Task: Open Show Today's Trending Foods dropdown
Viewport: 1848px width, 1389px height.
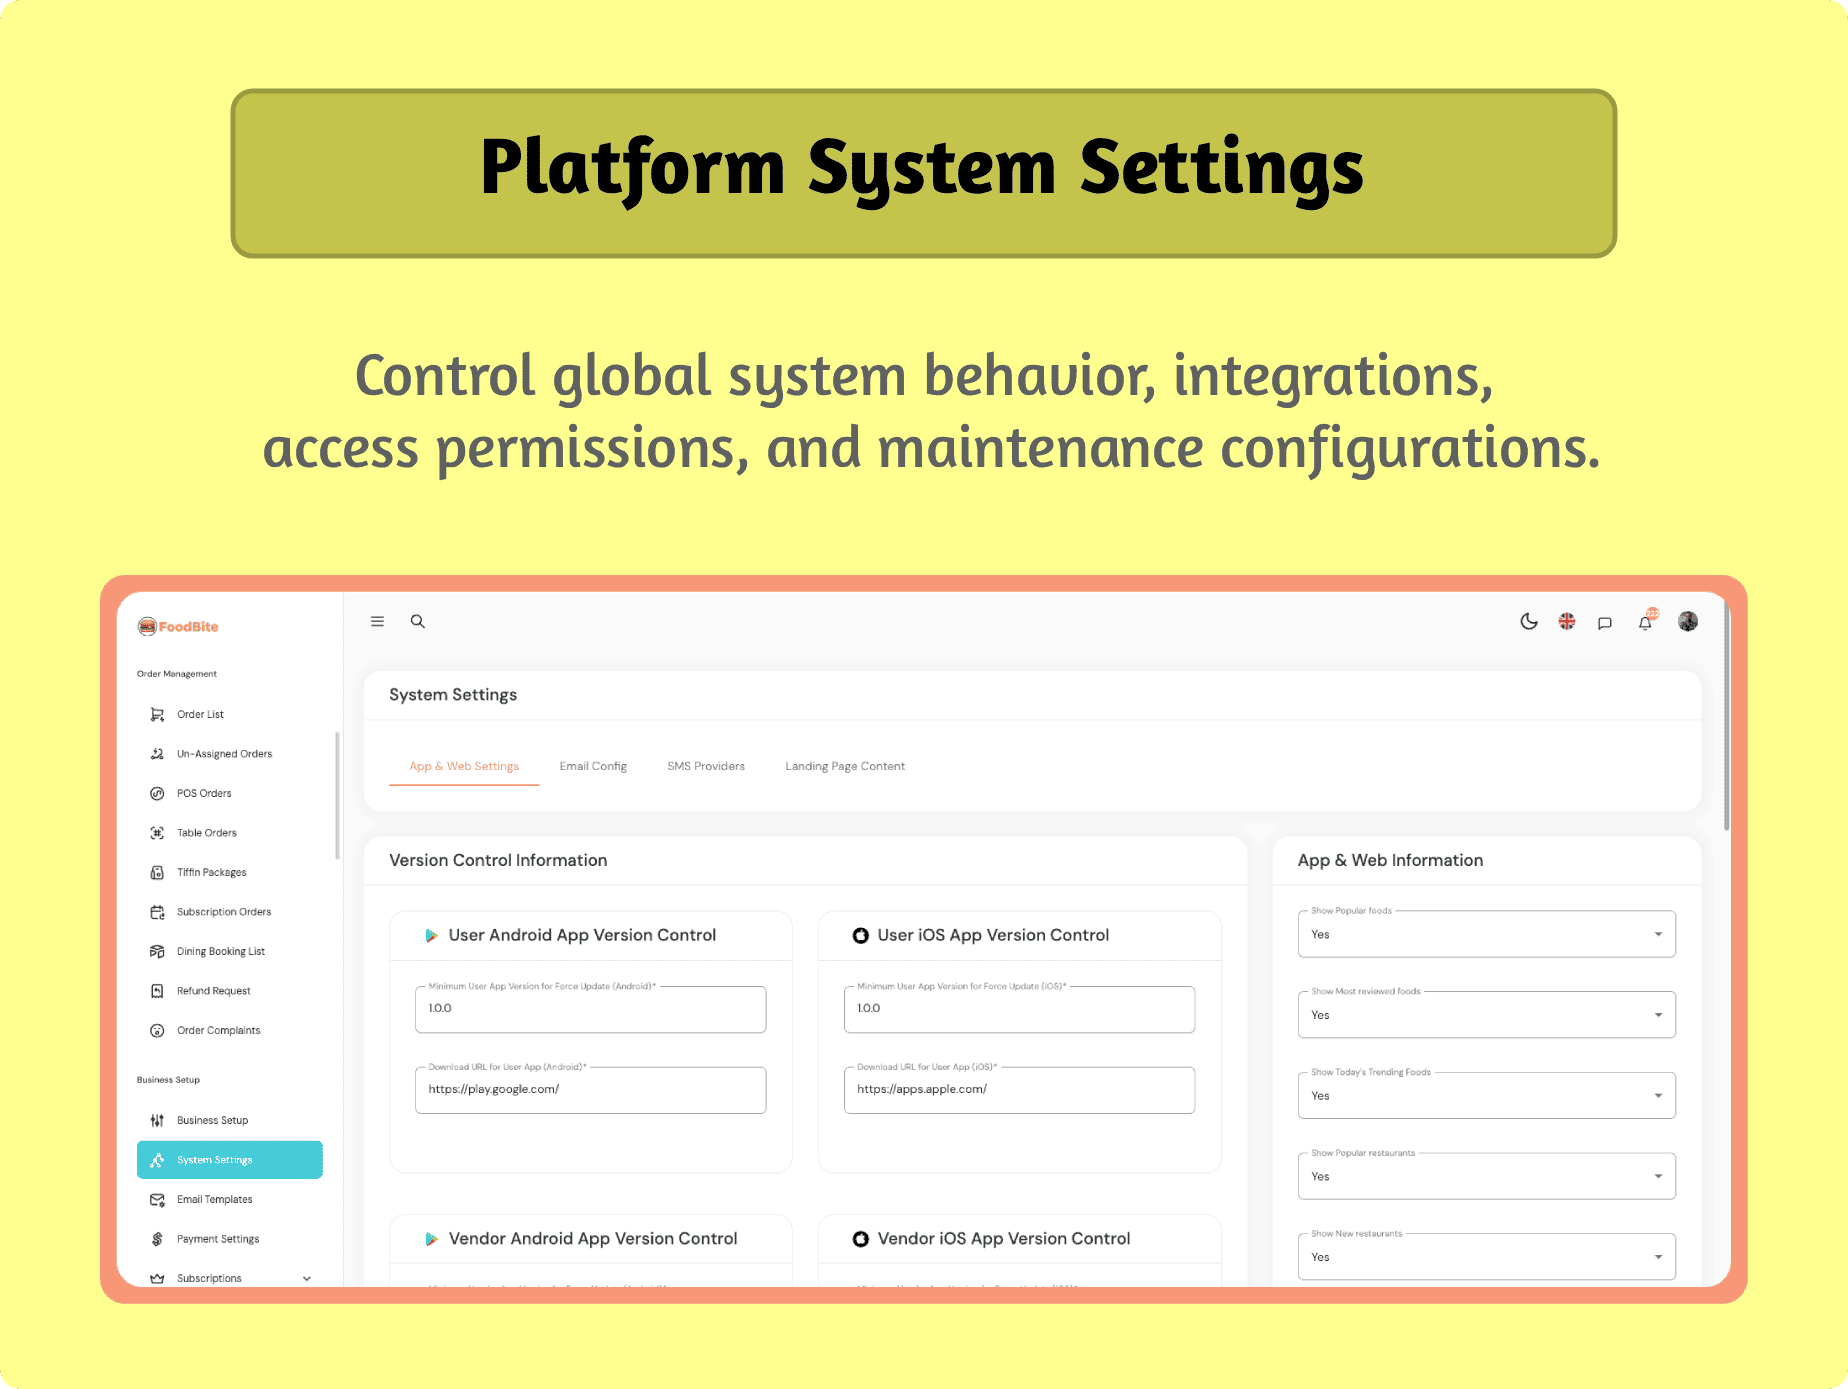Action: pyautogui.click(x=1486, y=1096)
